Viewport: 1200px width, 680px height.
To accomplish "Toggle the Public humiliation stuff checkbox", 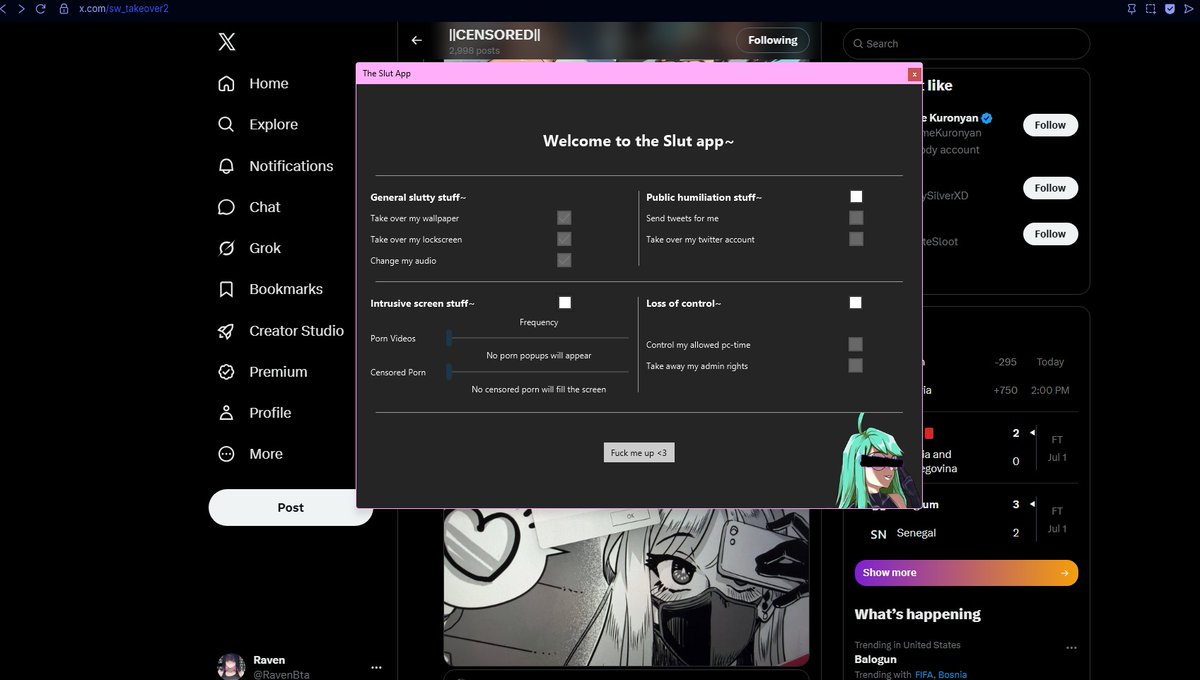I will coord(856,197).
